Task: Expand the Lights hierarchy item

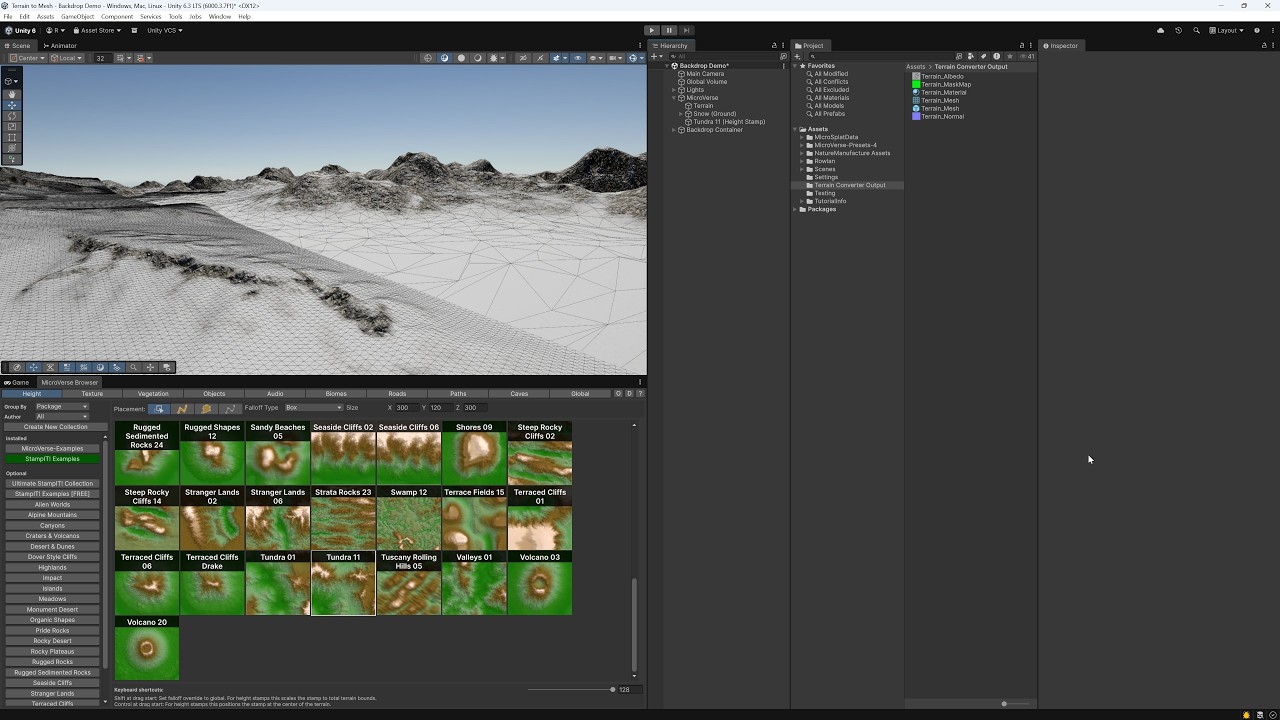Action: 674,90
